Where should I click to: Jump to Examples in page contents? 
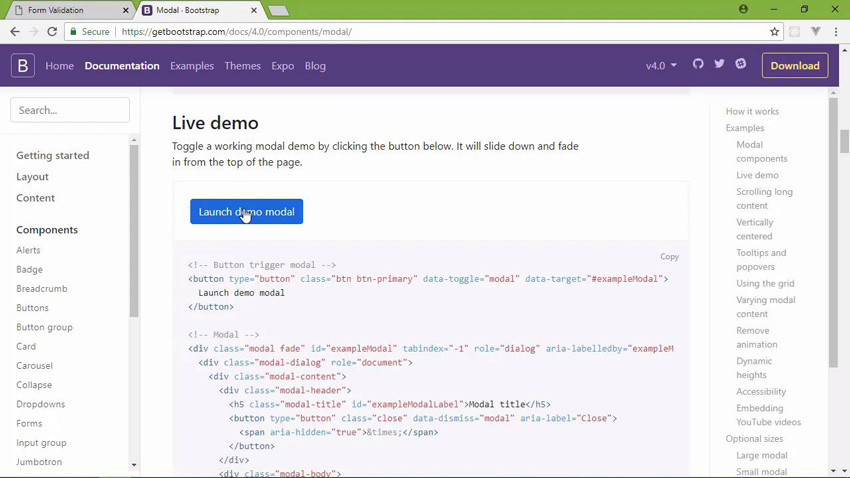coord(745,128)
